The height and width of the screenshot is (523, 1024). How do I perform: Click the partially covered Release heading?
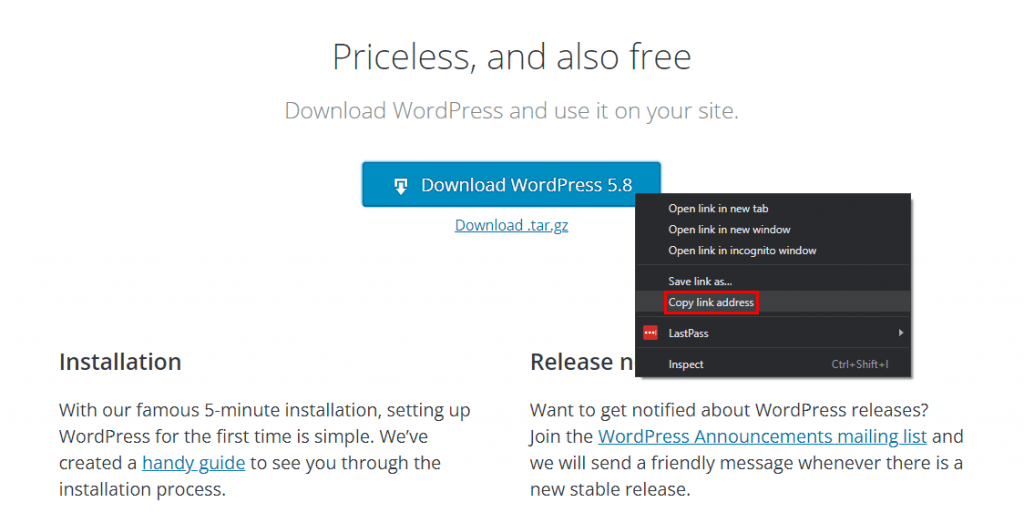pos(582,362)
